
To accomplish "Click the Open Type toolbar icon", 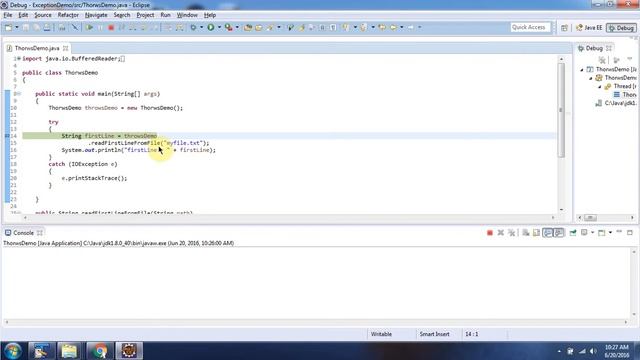I will 248,27.
